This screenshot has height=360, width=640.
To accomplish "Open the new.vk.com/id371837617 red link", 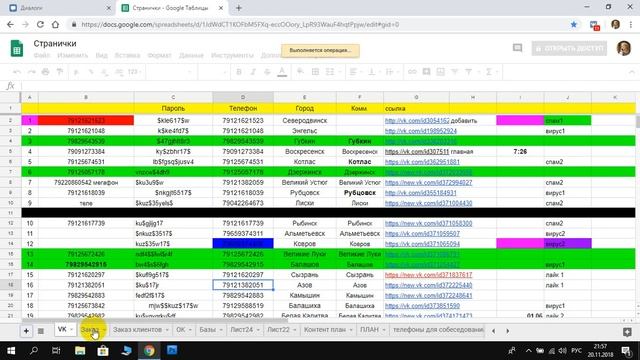I will point(429,275).
